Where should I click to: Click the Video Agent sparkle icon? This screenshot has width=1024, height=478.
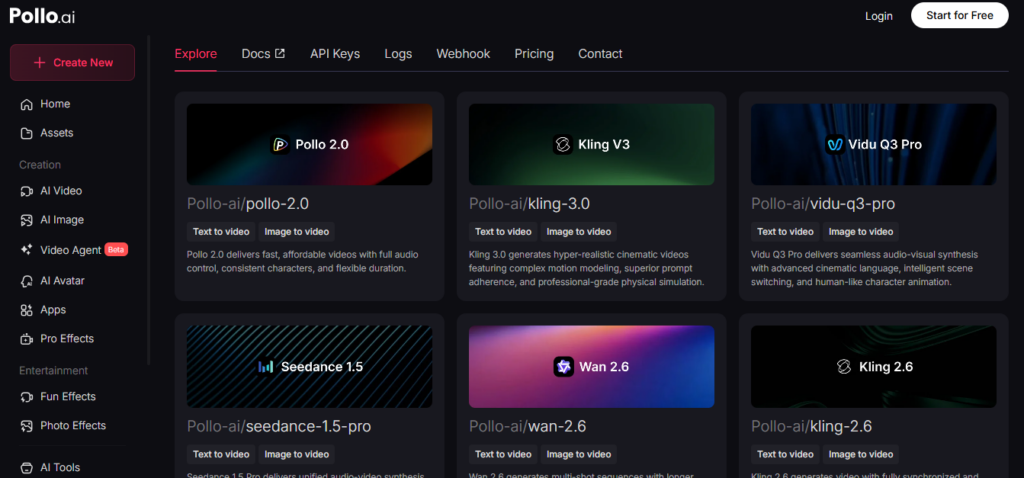click(x=26, y=249)
